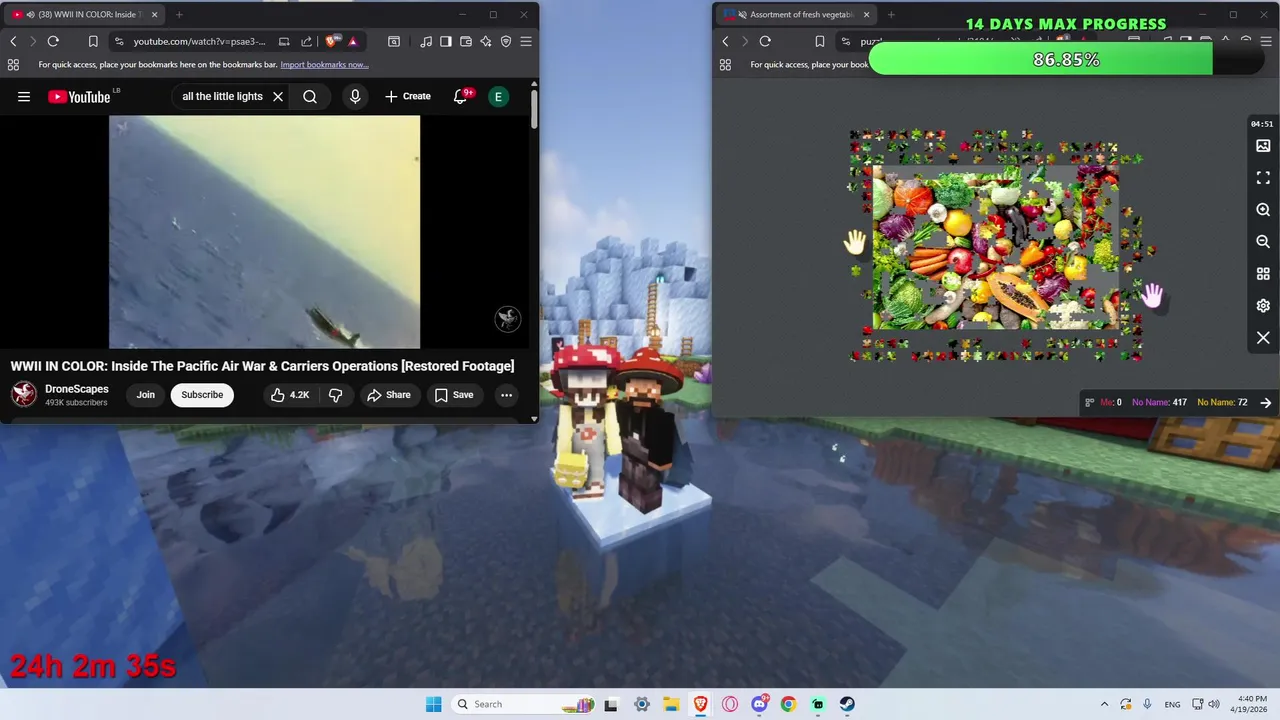Click the Windows taskbar Search box
The width and height of the screenshot is (1280, 720).
click(x=522, y=704)
